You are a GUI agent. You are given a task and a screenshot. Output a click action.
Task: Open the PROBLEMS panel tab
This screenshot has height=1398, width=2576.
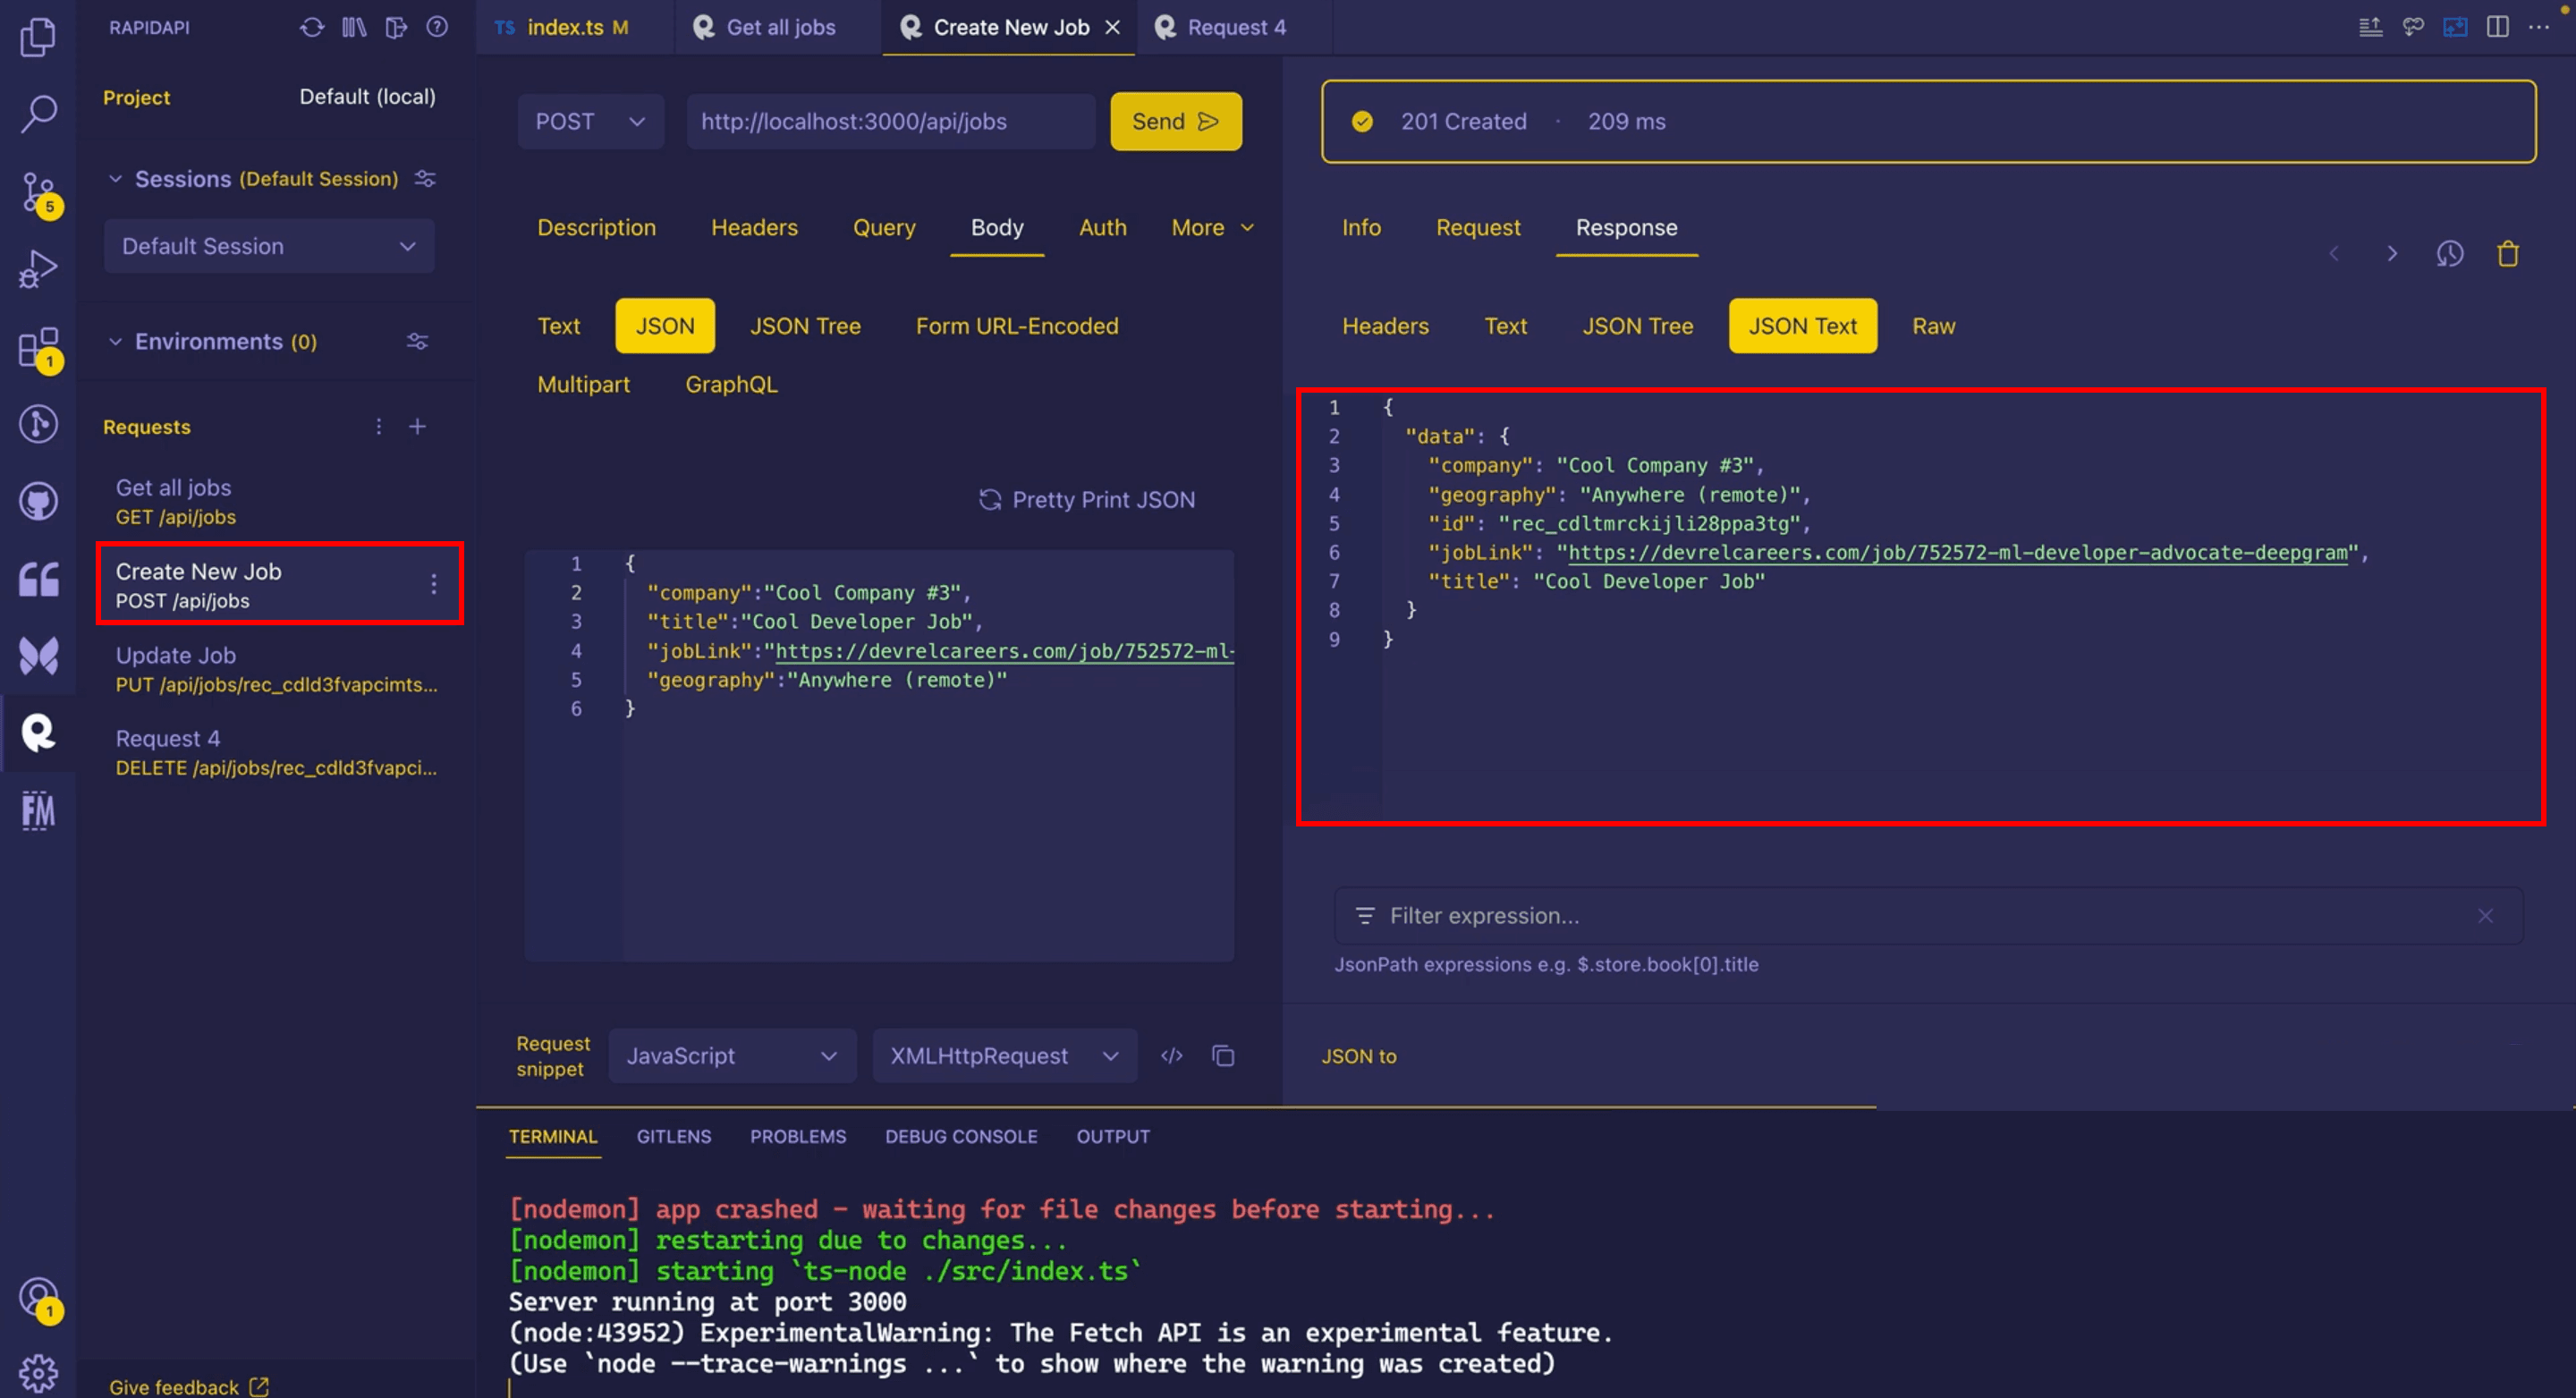tap(797, 1137)
